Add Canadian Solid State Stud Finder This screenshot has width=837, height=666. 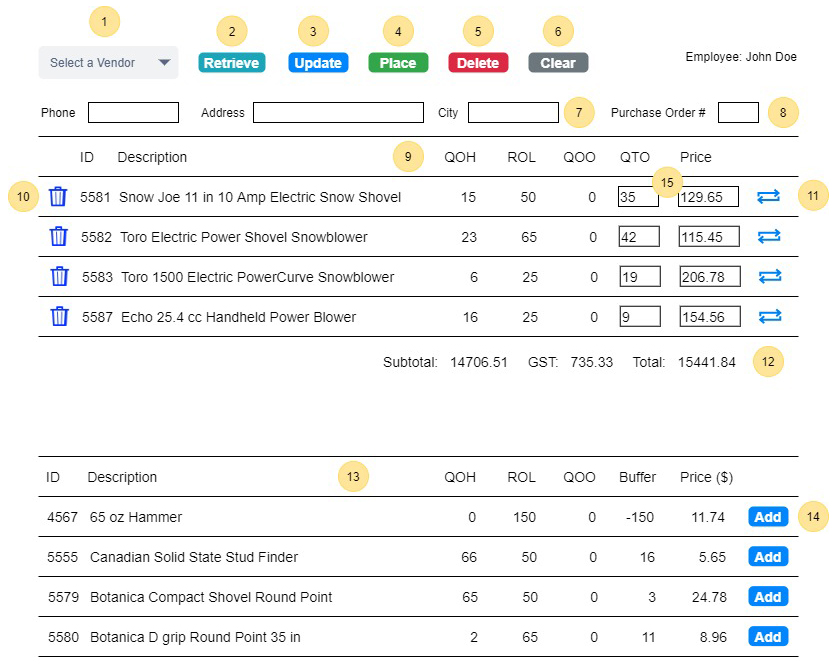point(767,557)
